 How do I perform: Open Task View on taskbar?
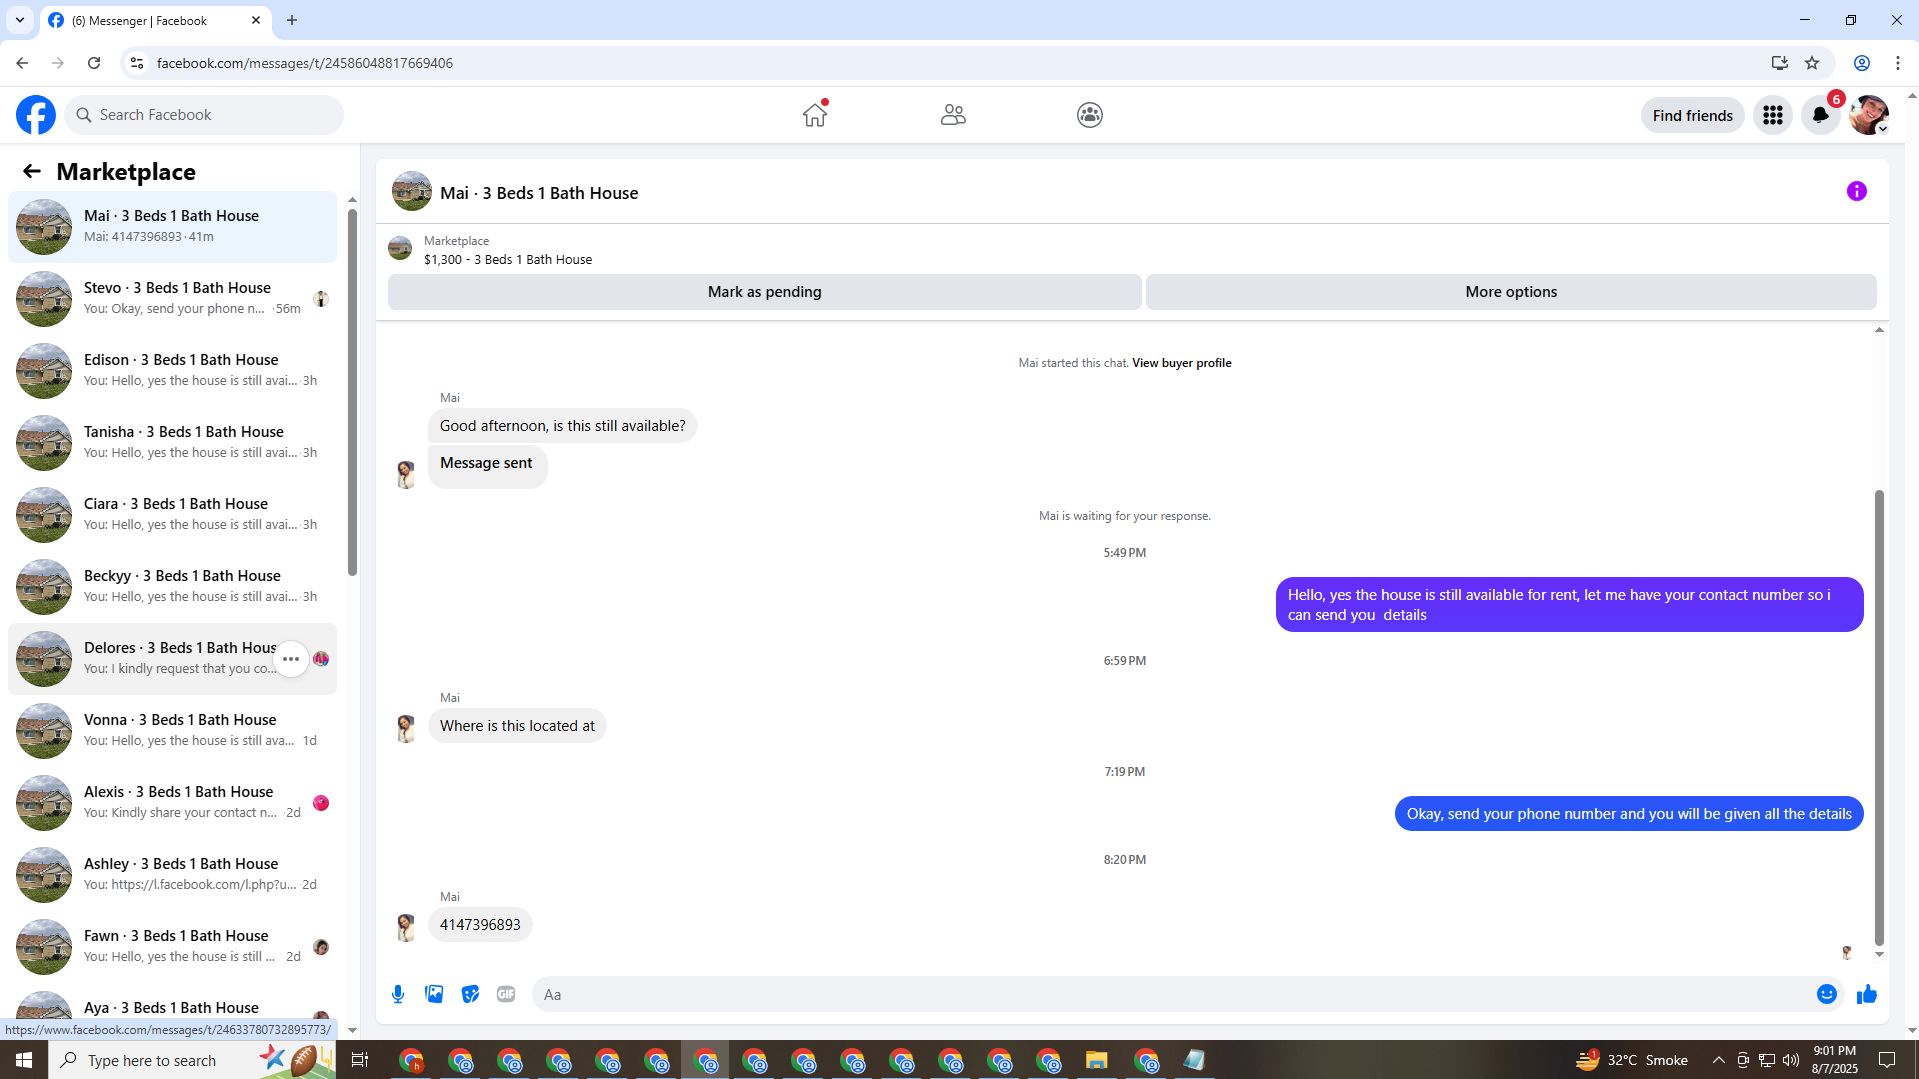click(x=360, y=1060)
